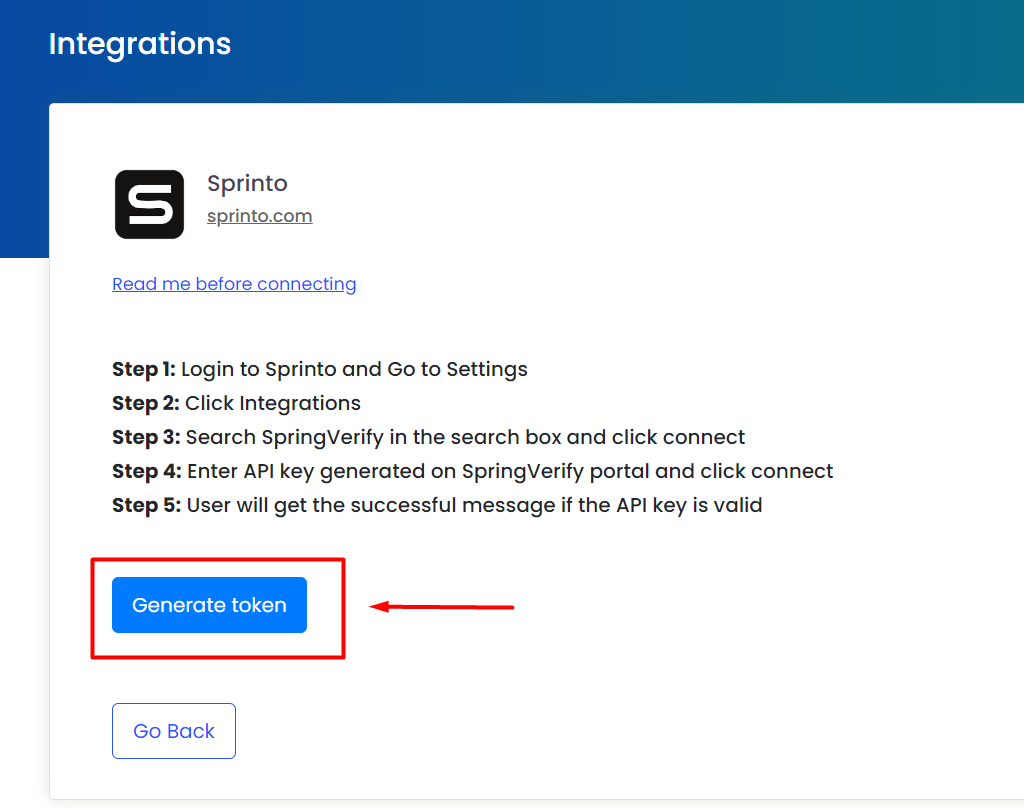The height and width of the screenshot is (808, 1024).
Task: Click the bold Step 5 label
Action: coord(145,505)
